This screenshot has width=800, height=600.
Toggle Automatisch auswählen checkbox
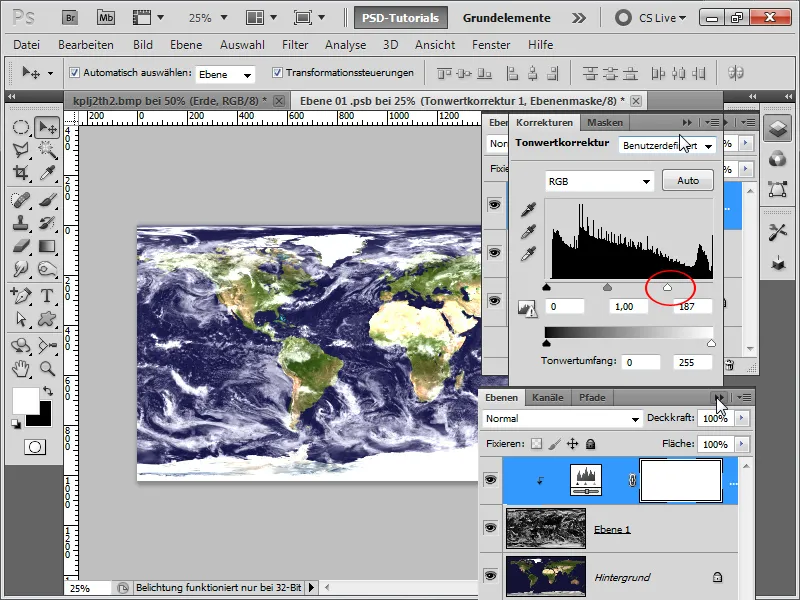pyautogui.click(x=74, y=72)
